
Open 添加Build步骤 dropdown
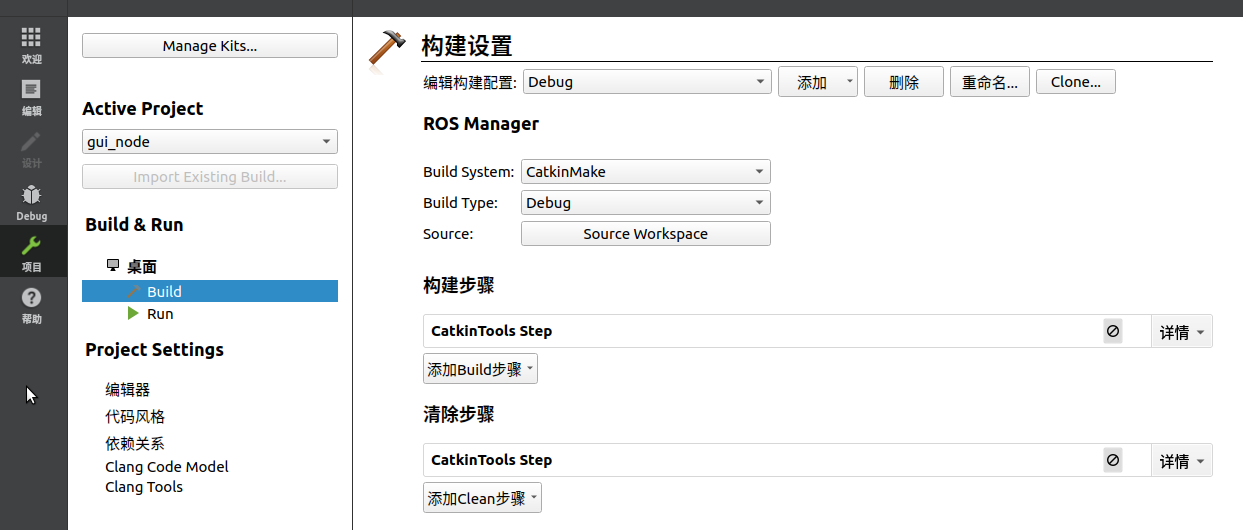pyautogui.click(x=480, y=369)
